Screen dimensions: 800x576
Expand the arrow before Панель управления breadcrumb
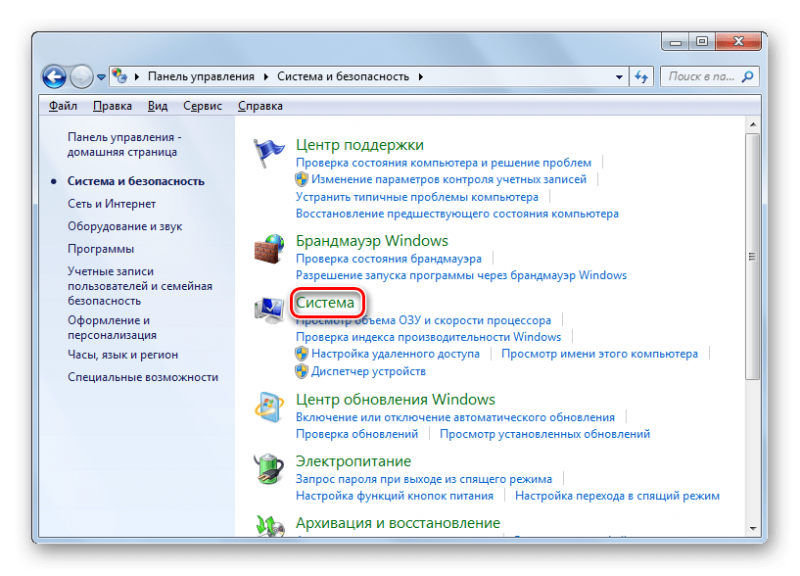point(137,77)
